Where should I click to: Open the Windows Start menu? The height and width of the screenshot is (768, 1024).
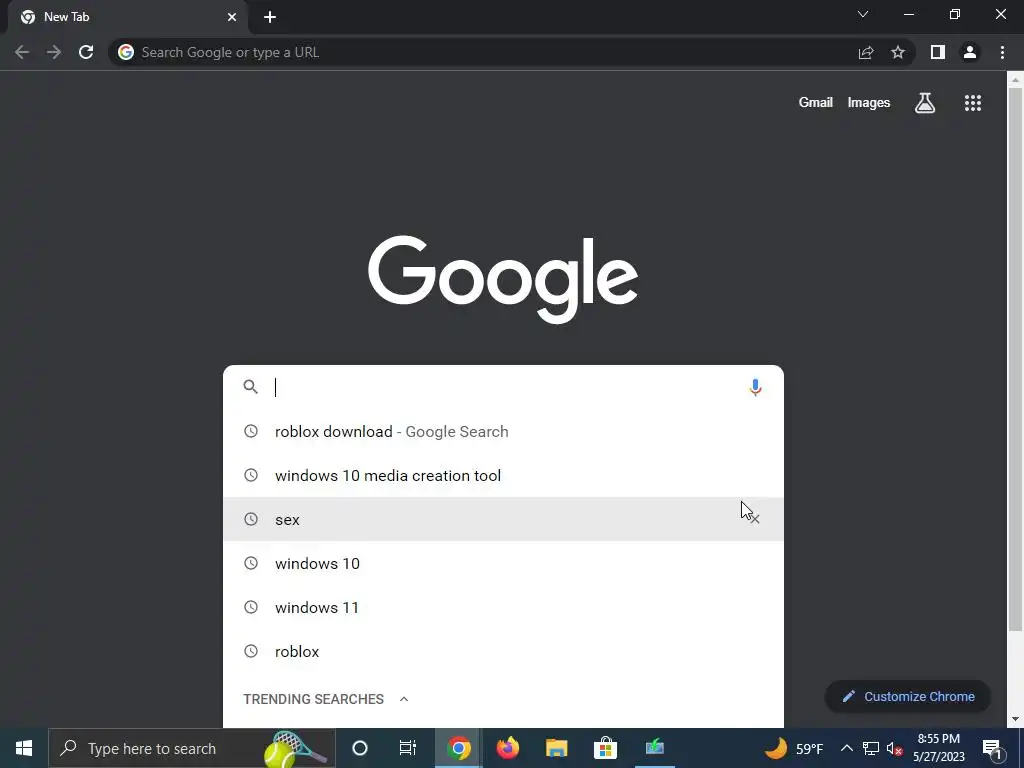click(x=24, y=748)
